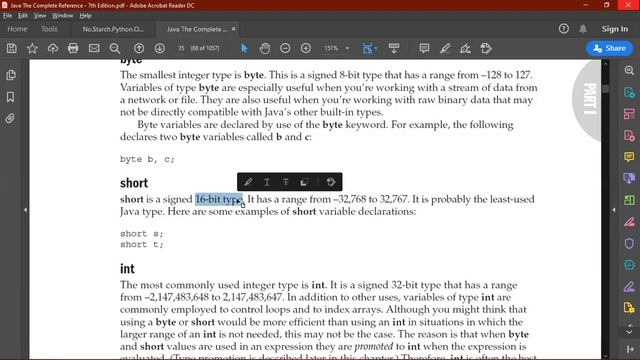Activate the hand pan tool

click(x=264, y=48)
